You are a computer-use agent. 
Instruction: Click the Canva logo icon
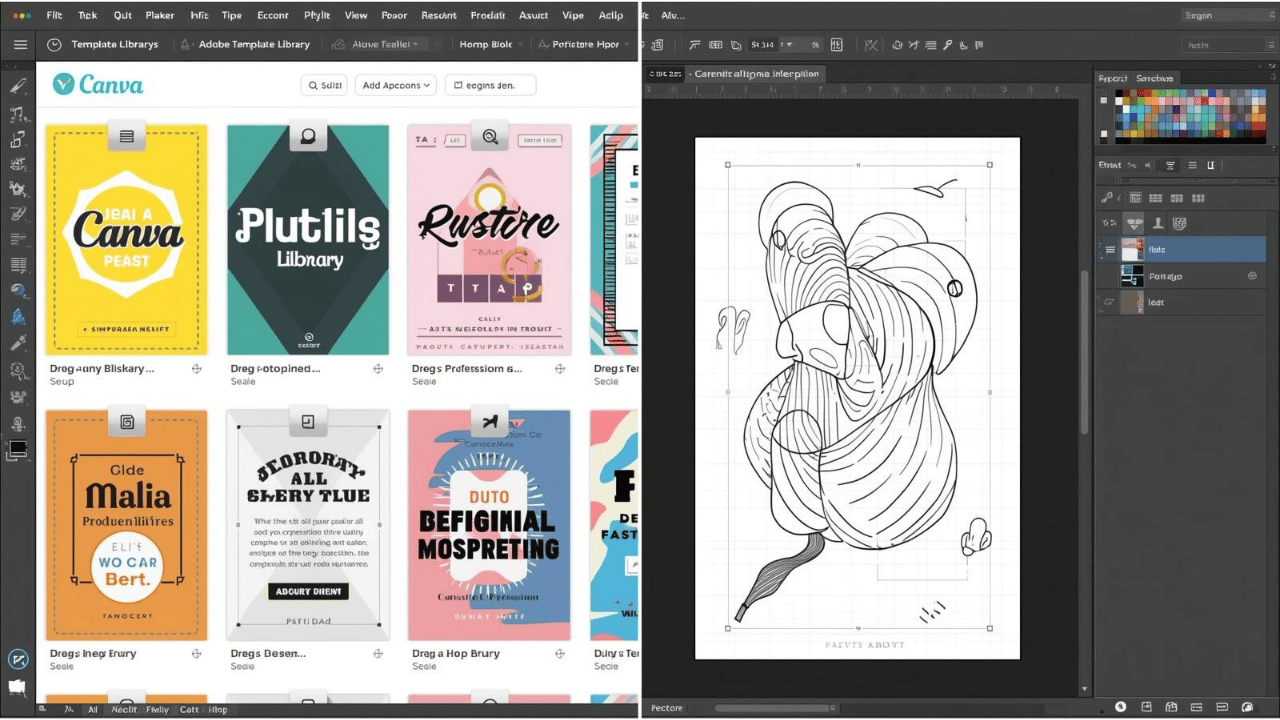(63, 85)
